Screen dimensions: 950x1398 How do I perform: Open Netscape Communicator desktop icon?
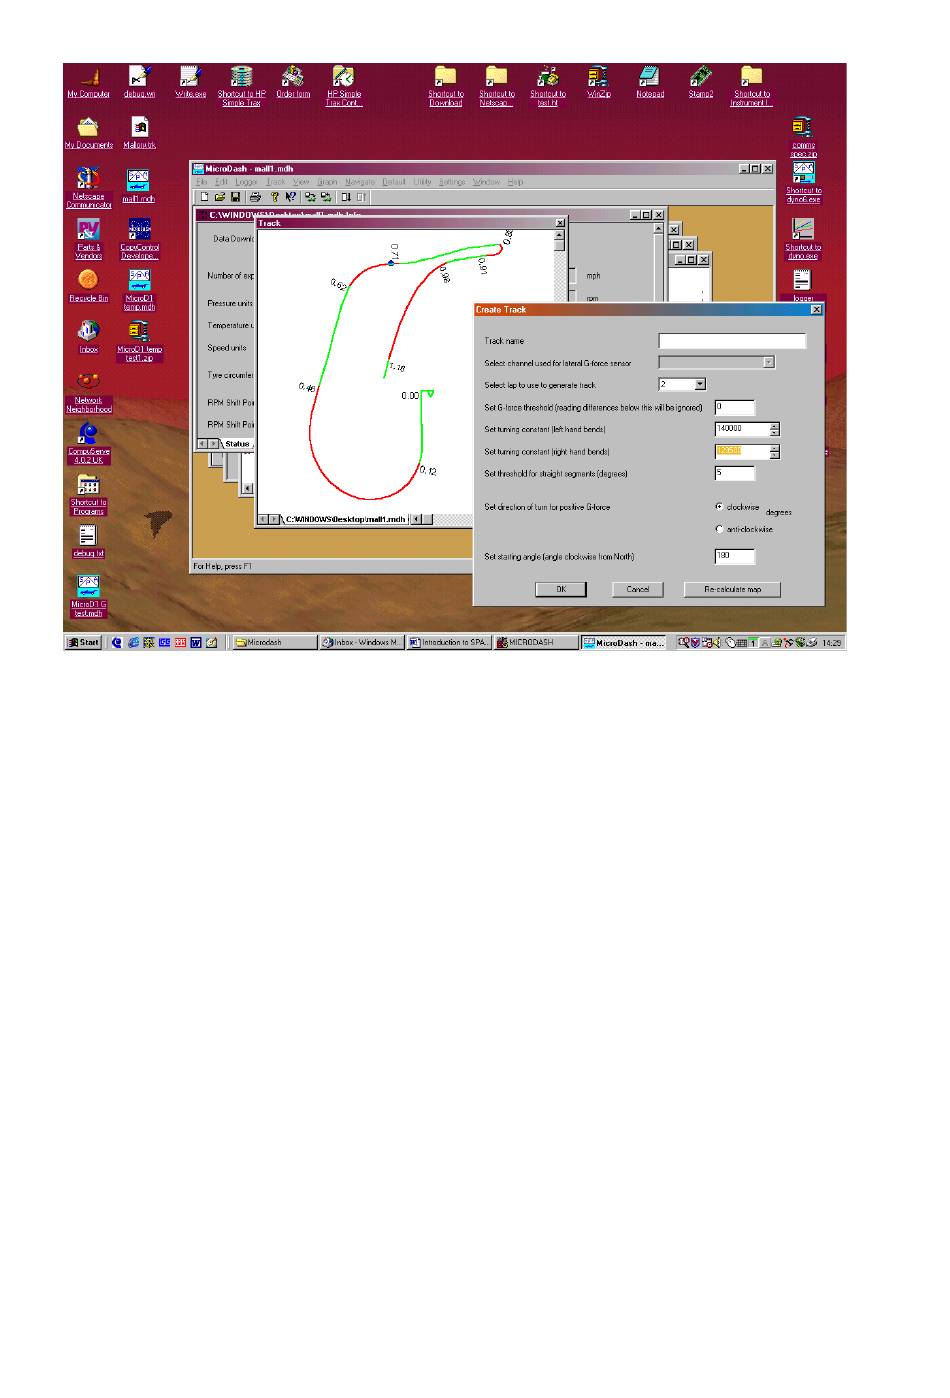tap(89, 188)
